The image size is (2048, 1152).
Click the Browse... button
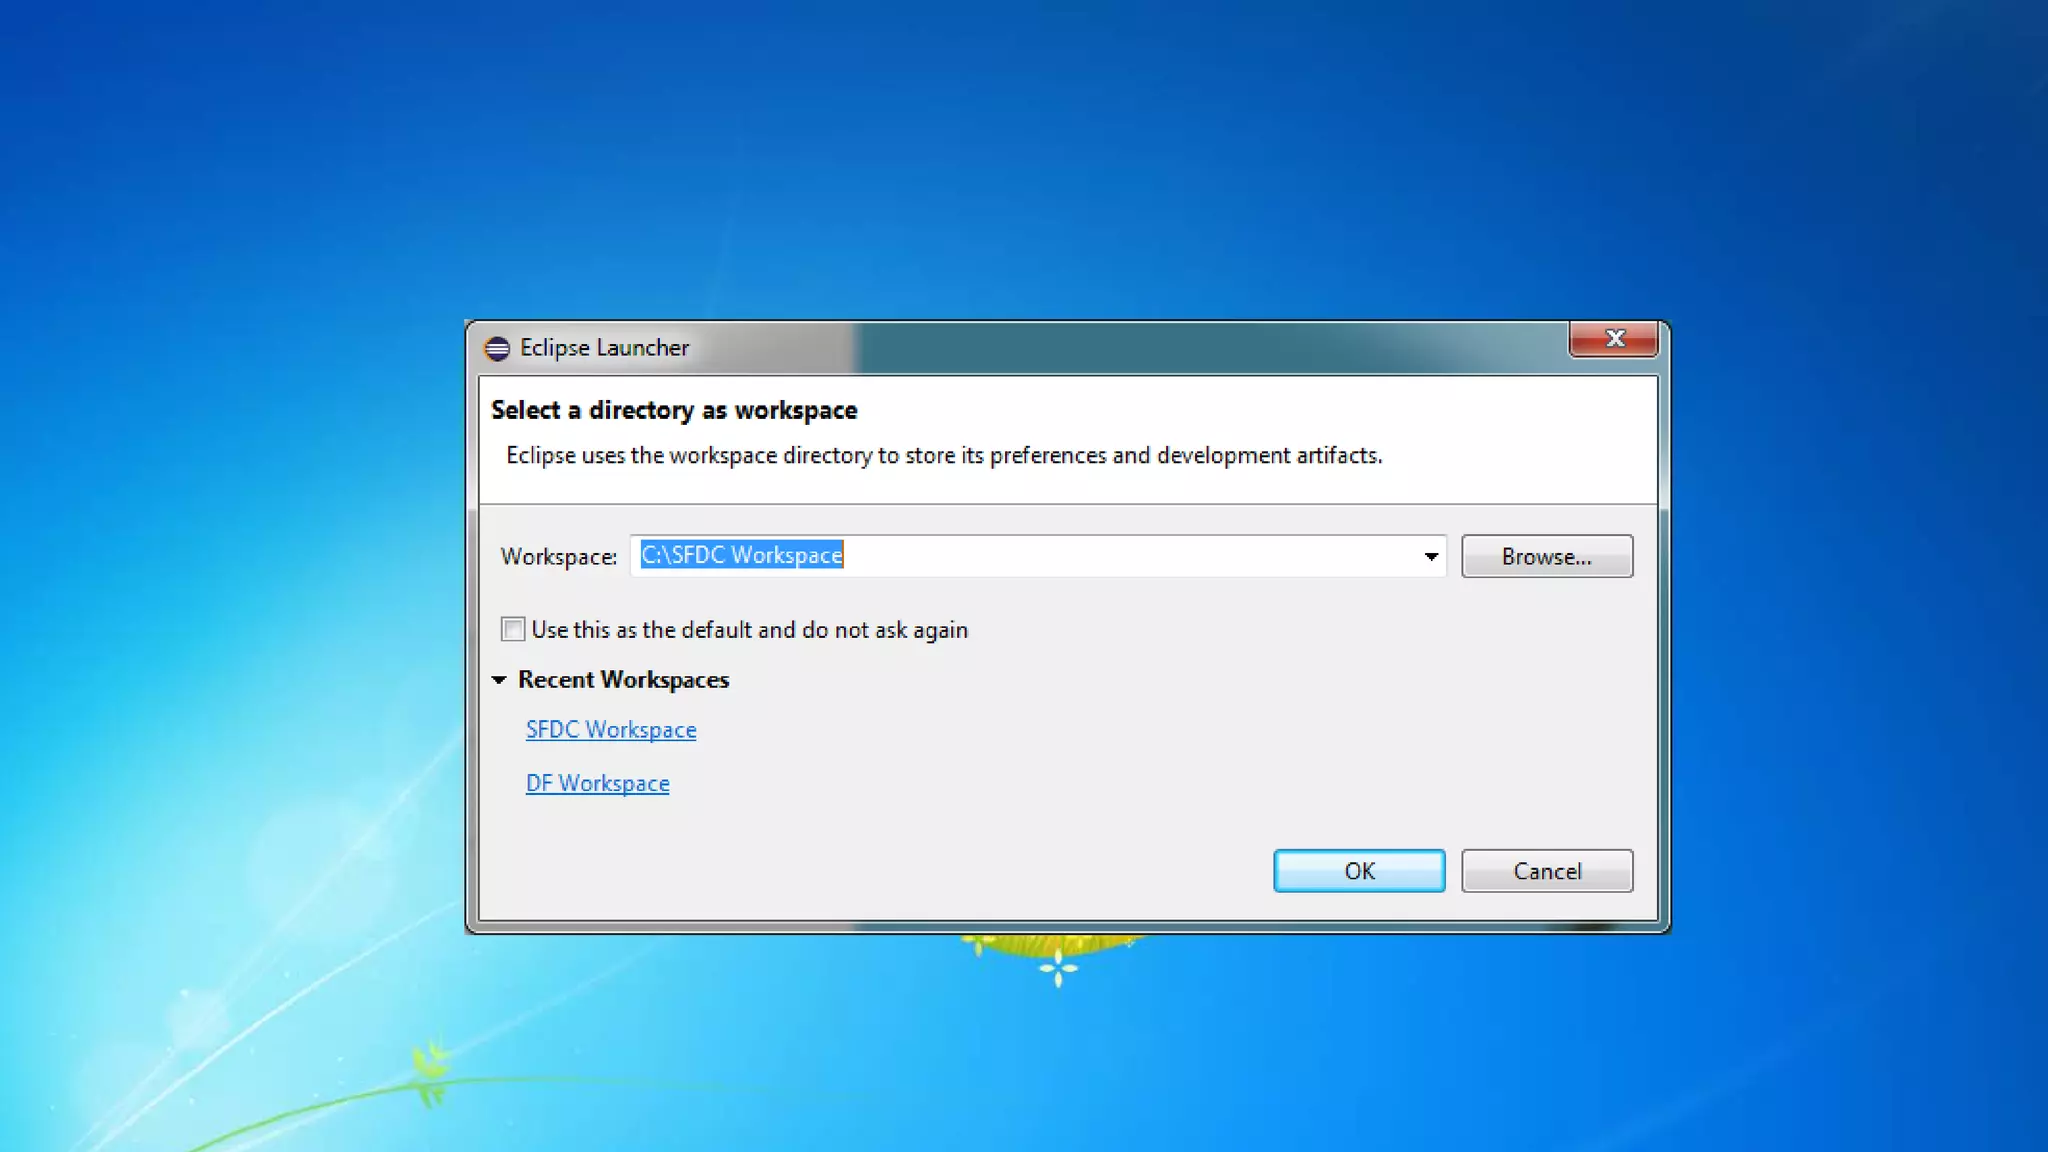[1546, 556]
